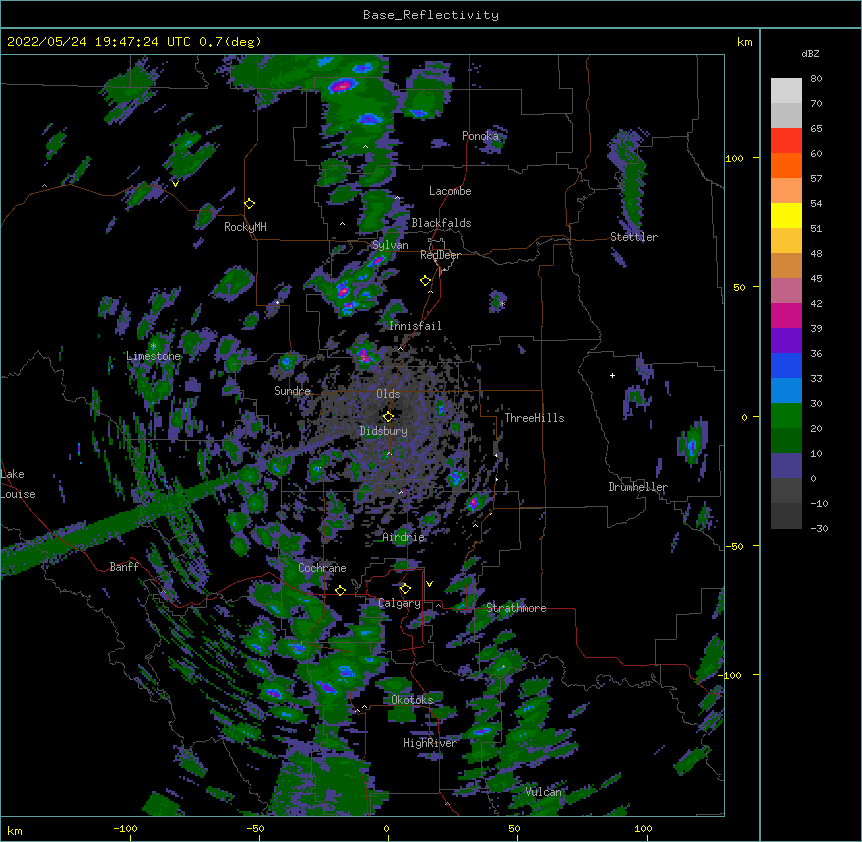The height and width of the screenshot is (842, 862).
Task: Pick the orange 57-60 dBZ legend swatch
Action: pyautogui.click(x=786, y=165)
